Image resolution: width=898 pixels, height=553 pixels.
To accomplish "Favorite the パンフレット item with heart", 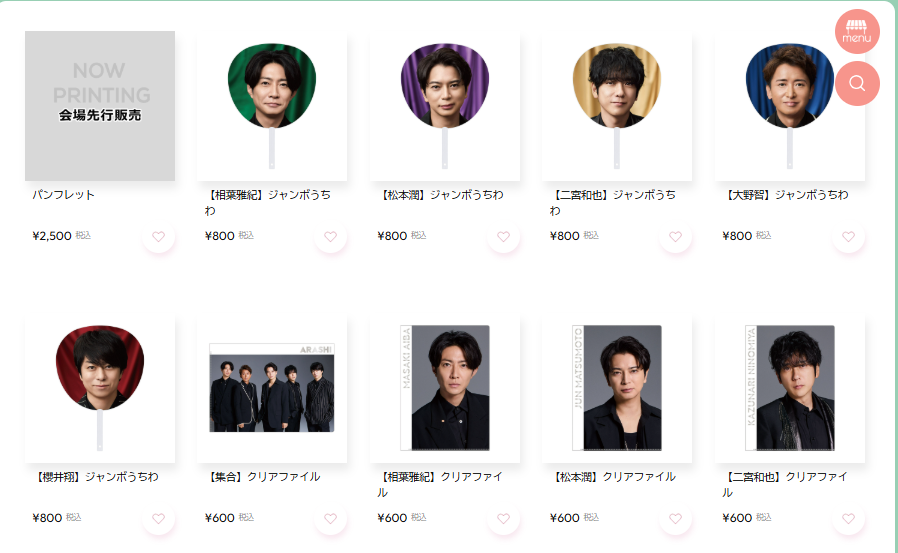I will 159,236.
